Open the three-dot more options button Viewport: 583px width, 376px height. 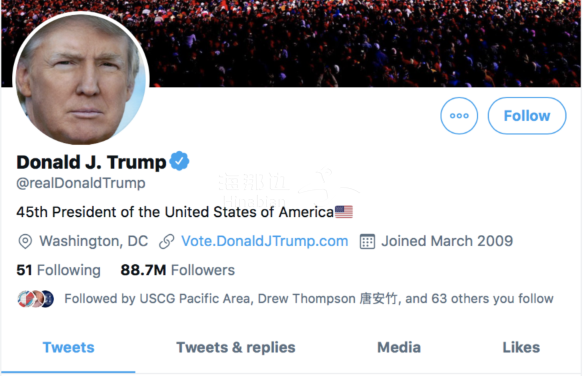459,116
